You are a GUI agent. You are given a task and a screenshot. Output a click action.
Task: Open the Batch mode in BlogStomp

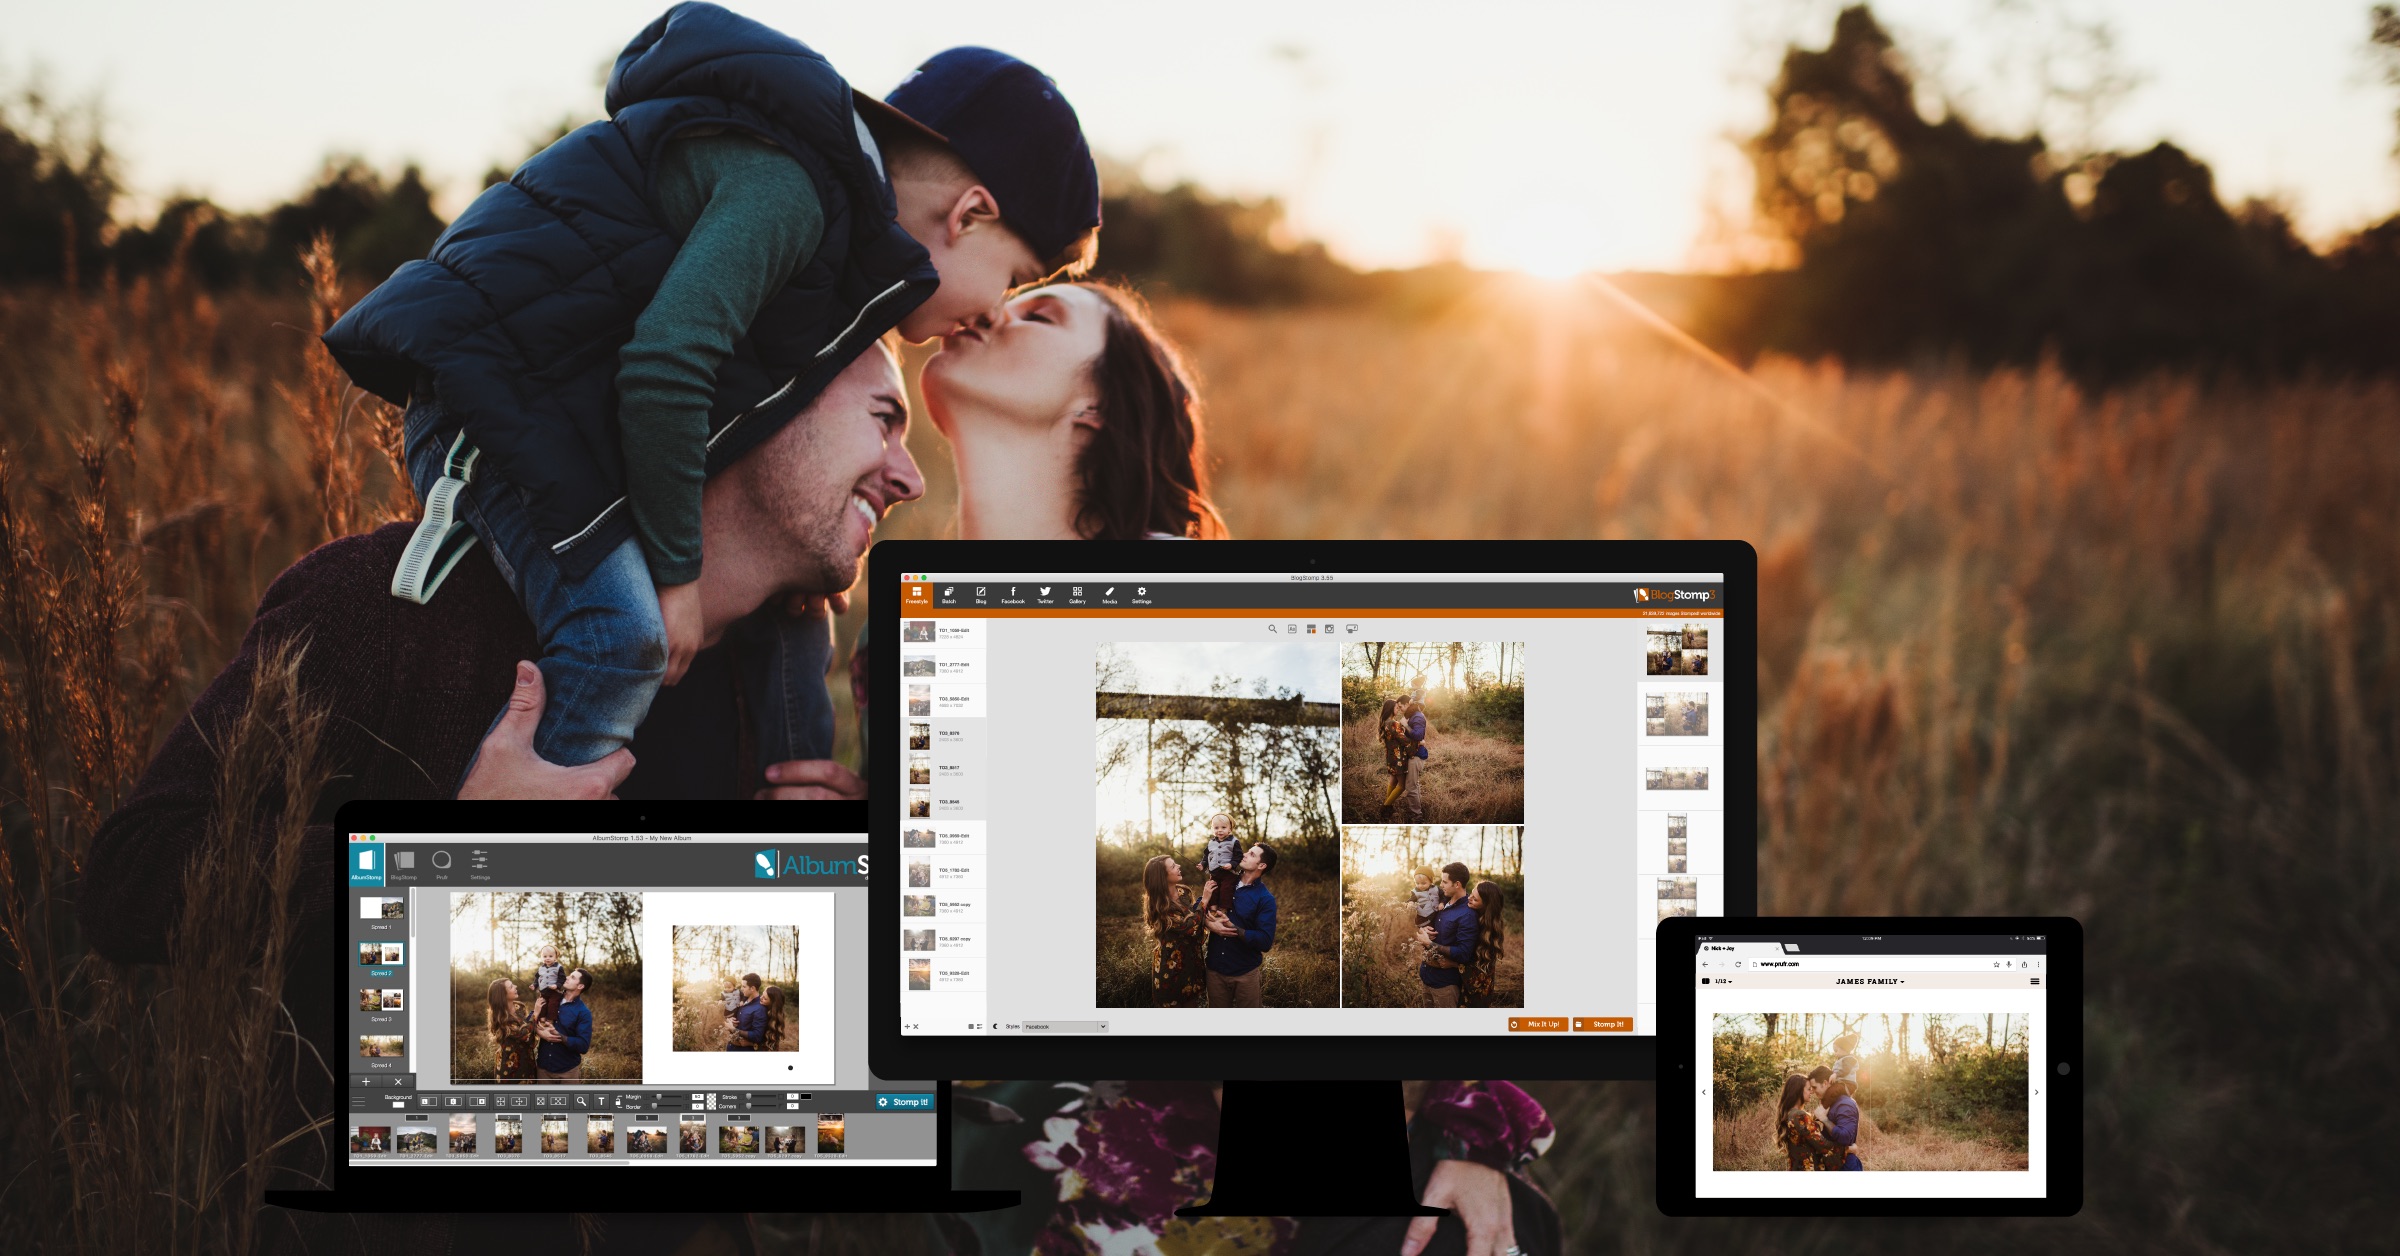point(949,595)
